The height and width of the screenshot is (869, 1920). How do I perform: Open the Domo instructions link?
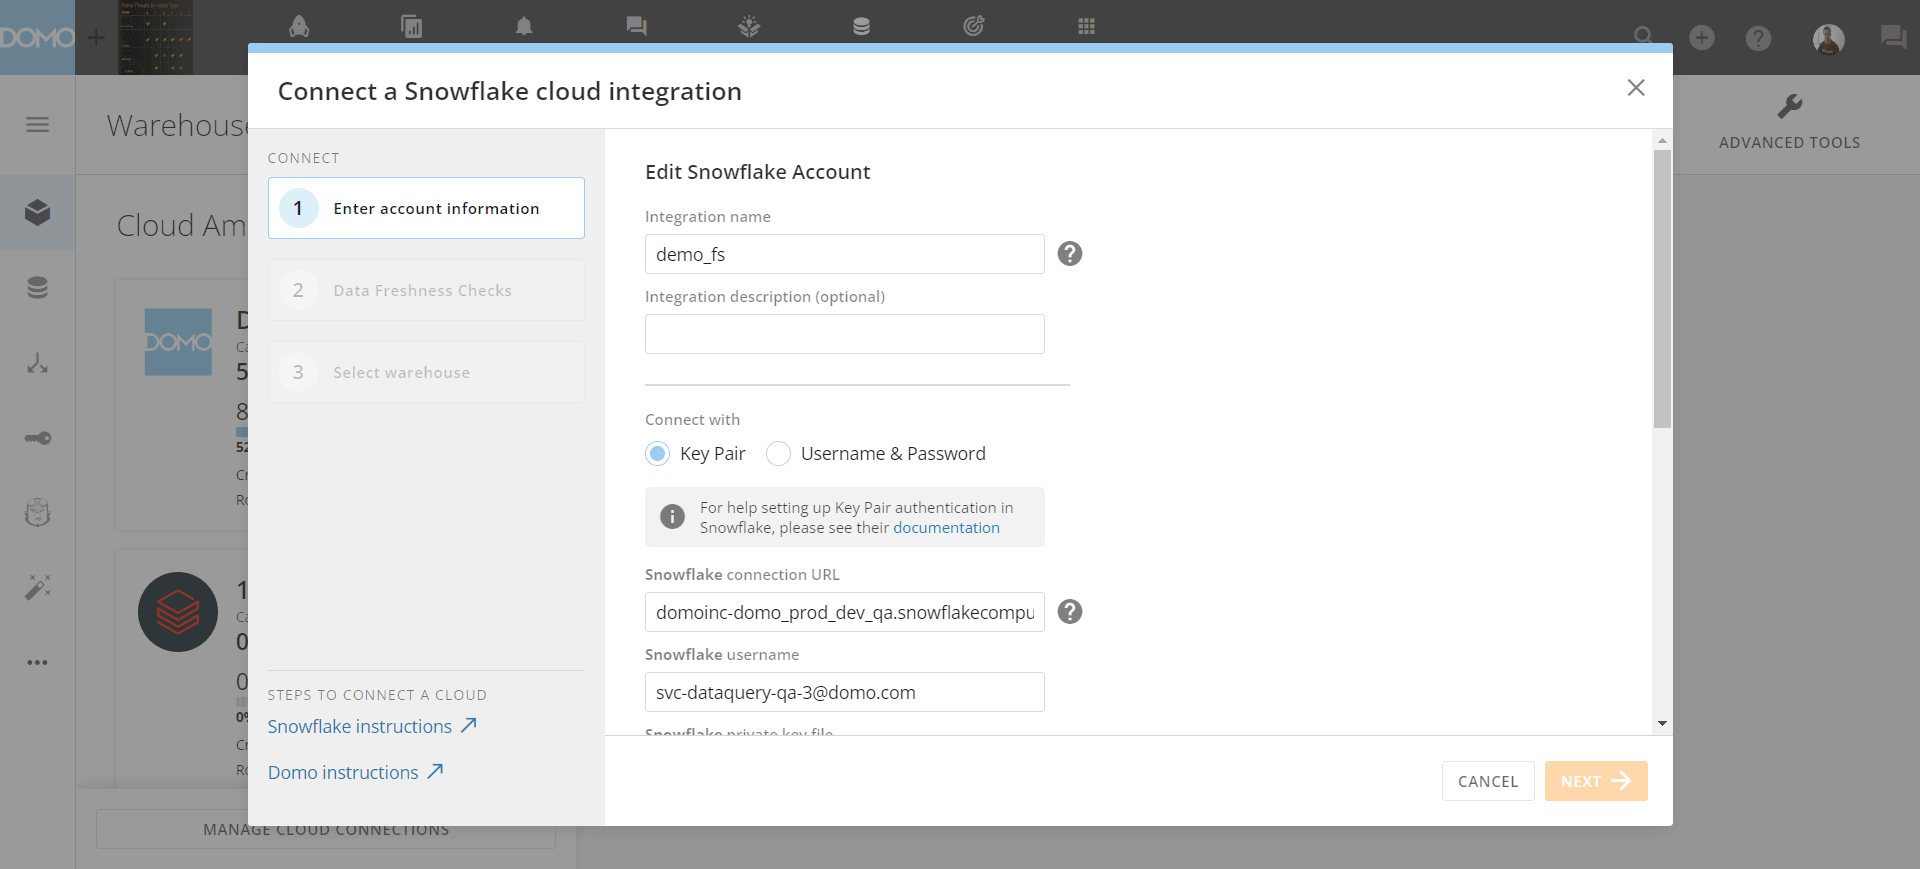(x=355, y=772)
